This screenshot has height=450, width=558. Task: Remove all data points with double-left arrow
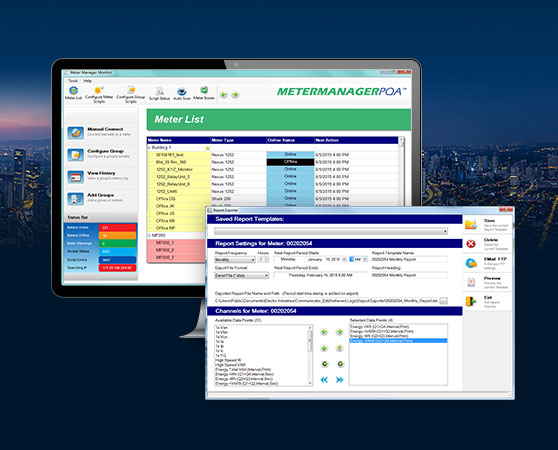point(324,380)
